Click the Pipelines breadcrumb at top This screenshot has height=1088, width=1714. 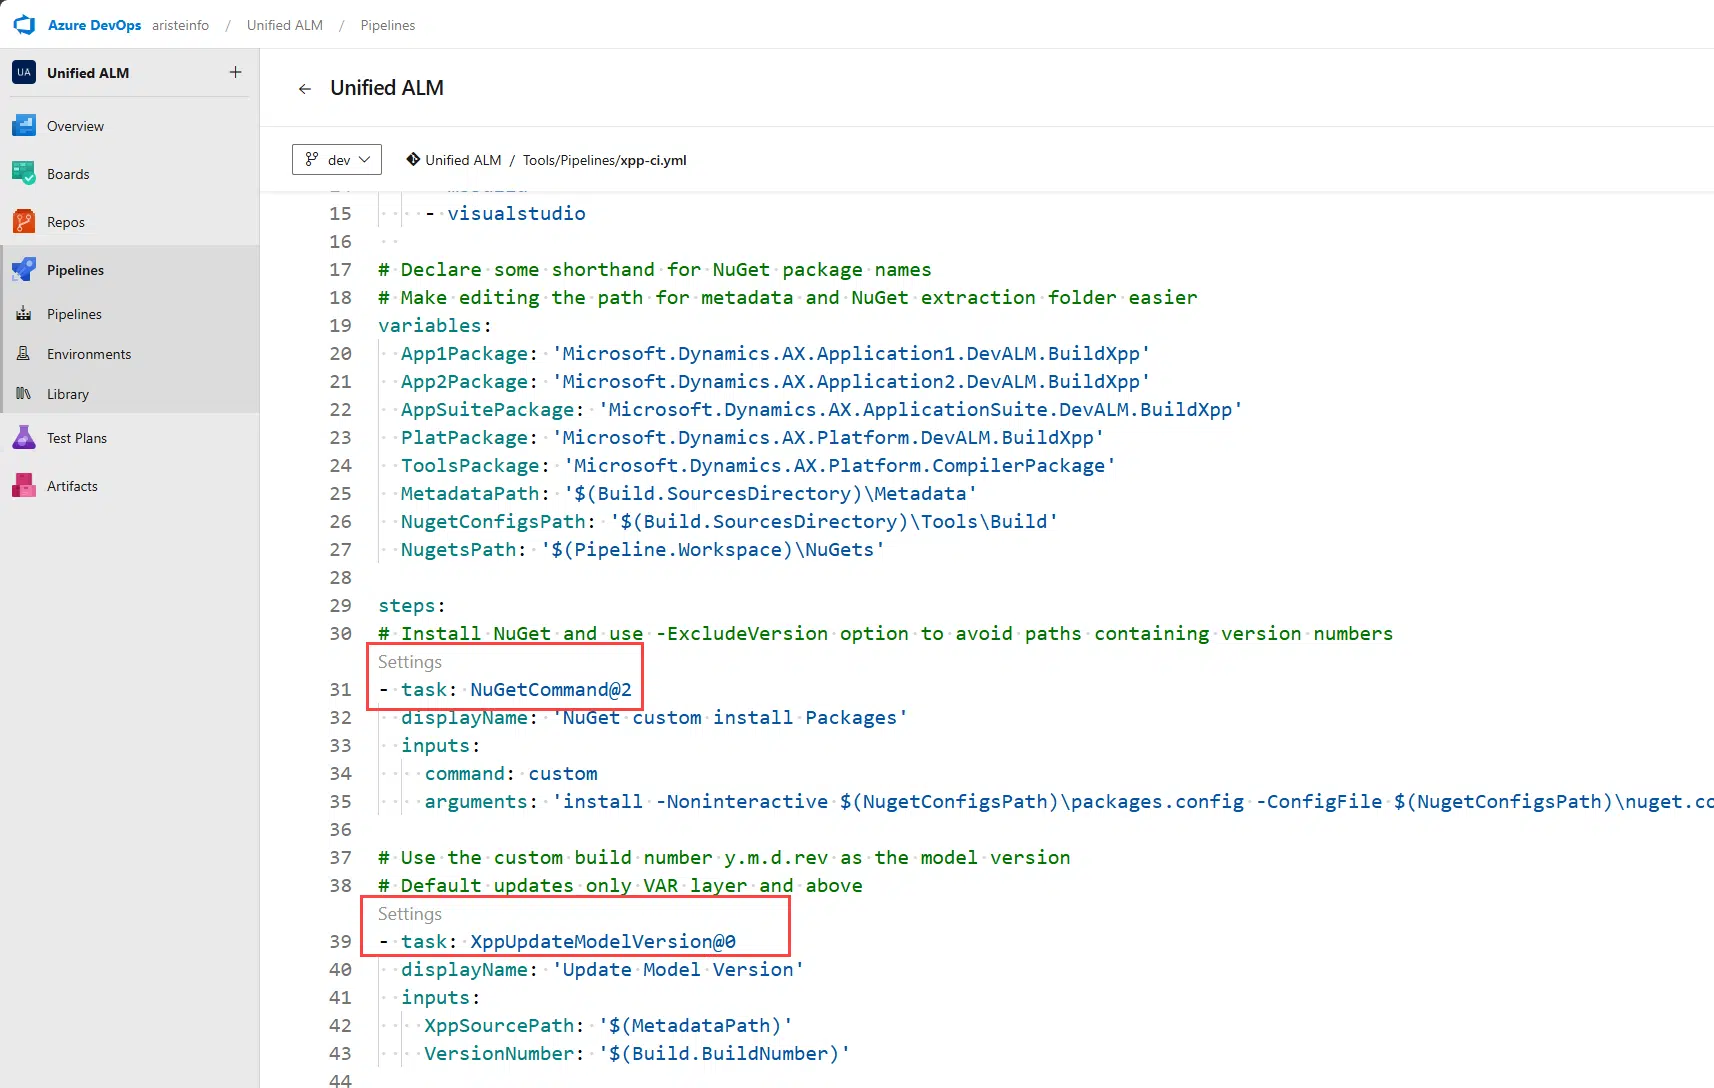tap(388, 25)
